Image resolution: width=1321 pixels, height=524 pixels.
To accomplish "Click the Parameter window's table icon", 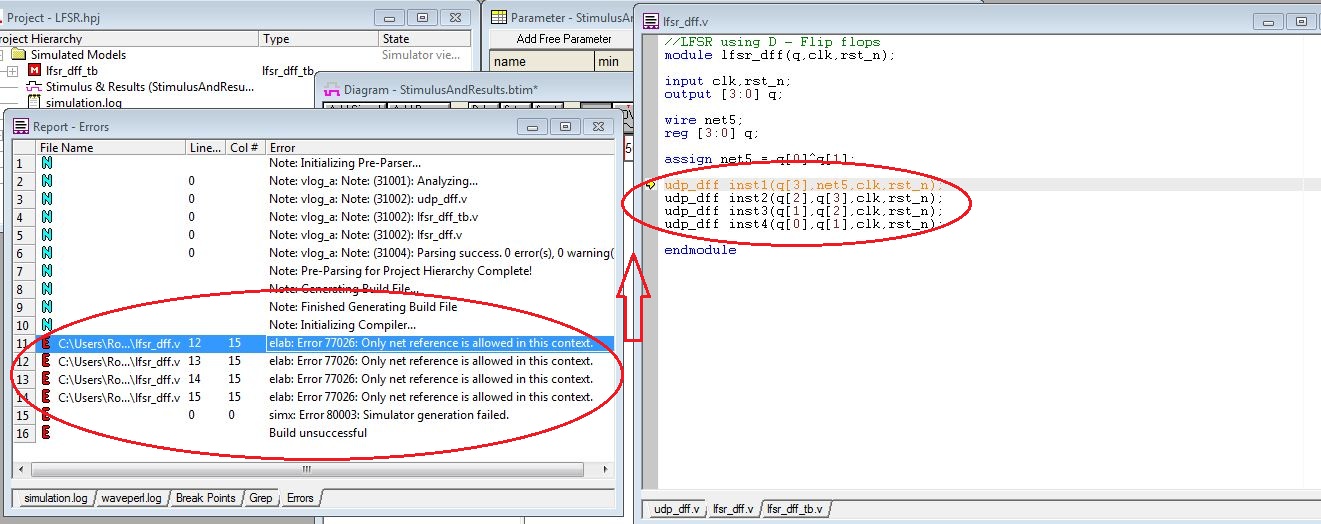I will click(499, 17).
